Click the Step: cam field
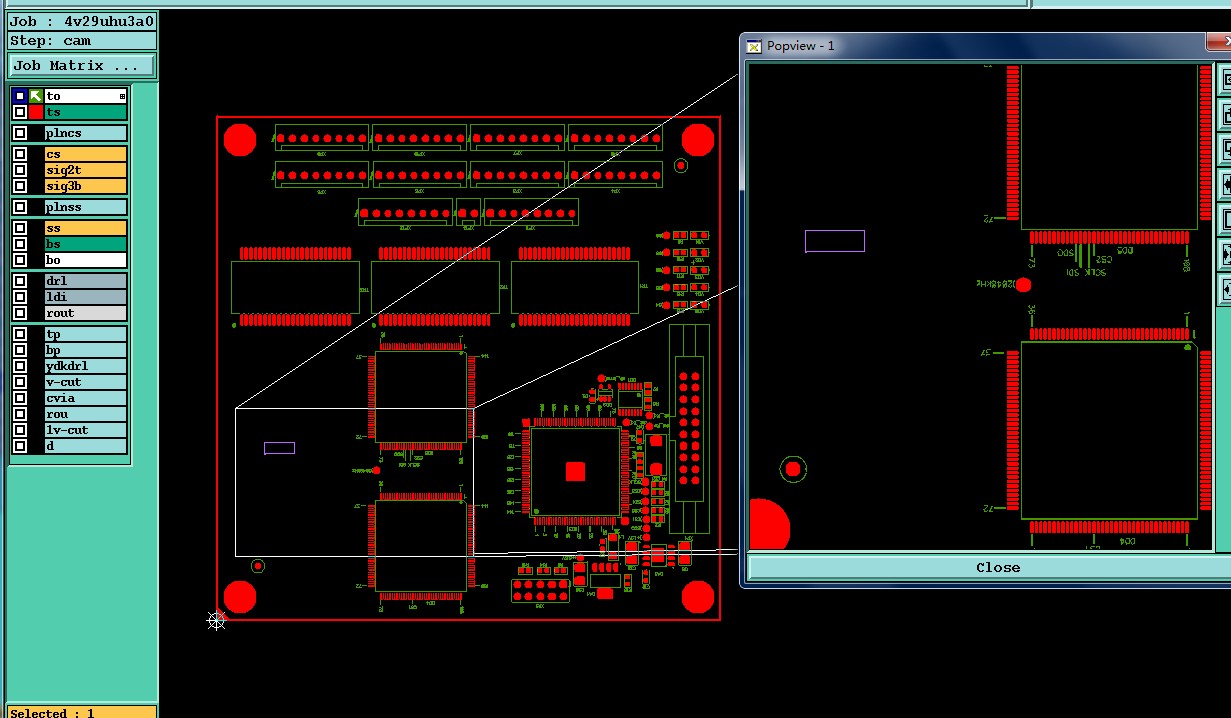The width and height of the screenshot is (1231, 718). (82, 41)
